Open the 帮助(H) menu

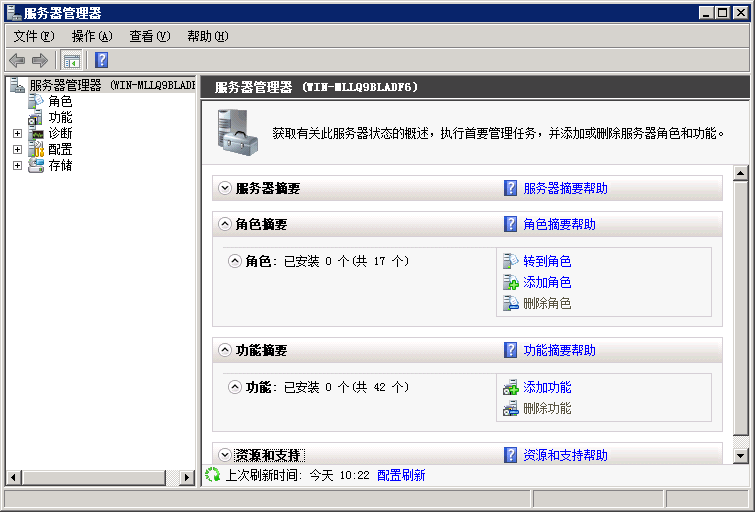[208, 36]
